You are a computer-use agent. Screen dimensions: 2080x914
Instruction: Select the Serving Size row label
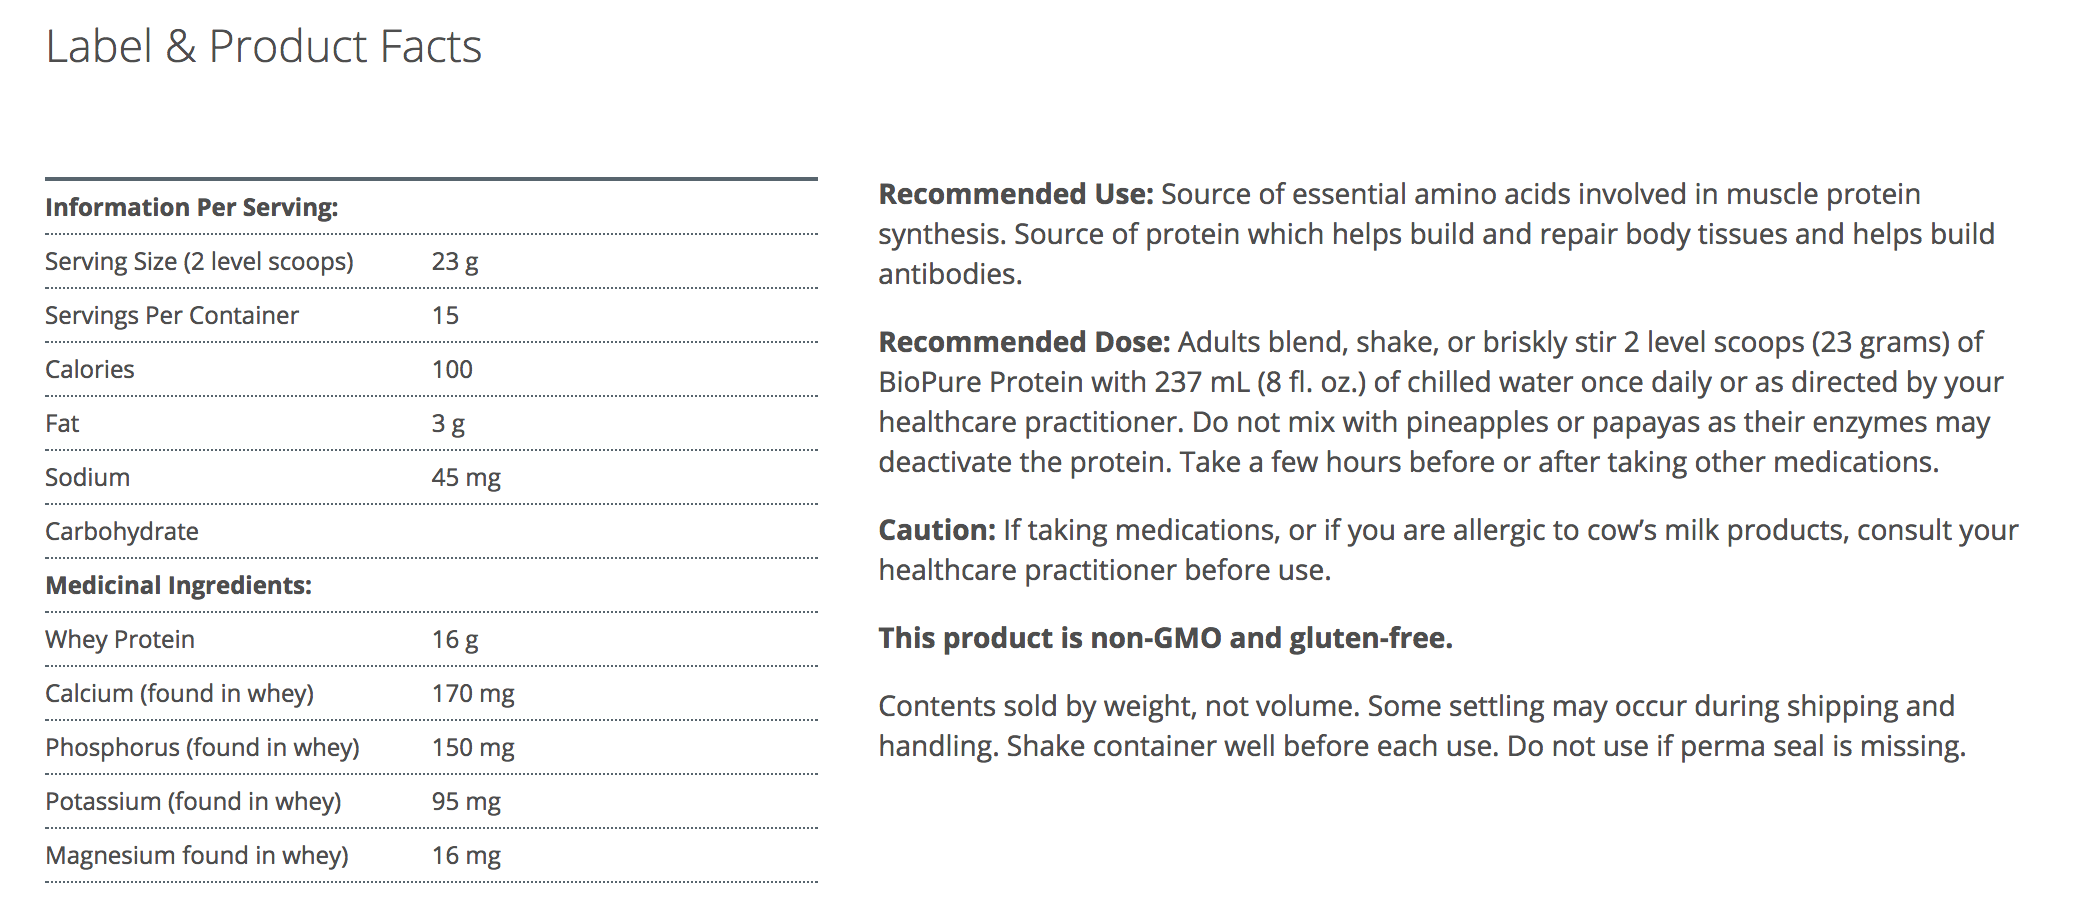pyautogui.click(x=199, y=262)
